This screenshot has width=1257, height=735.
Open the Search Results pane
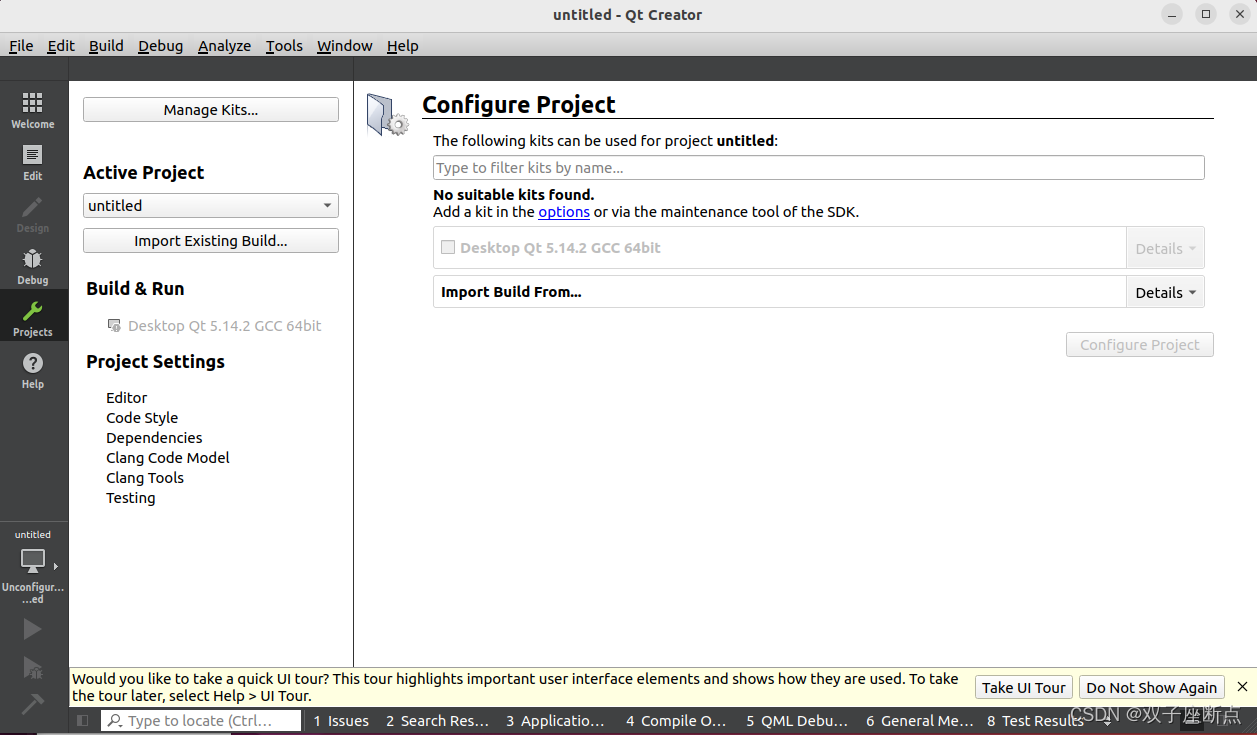438,721
